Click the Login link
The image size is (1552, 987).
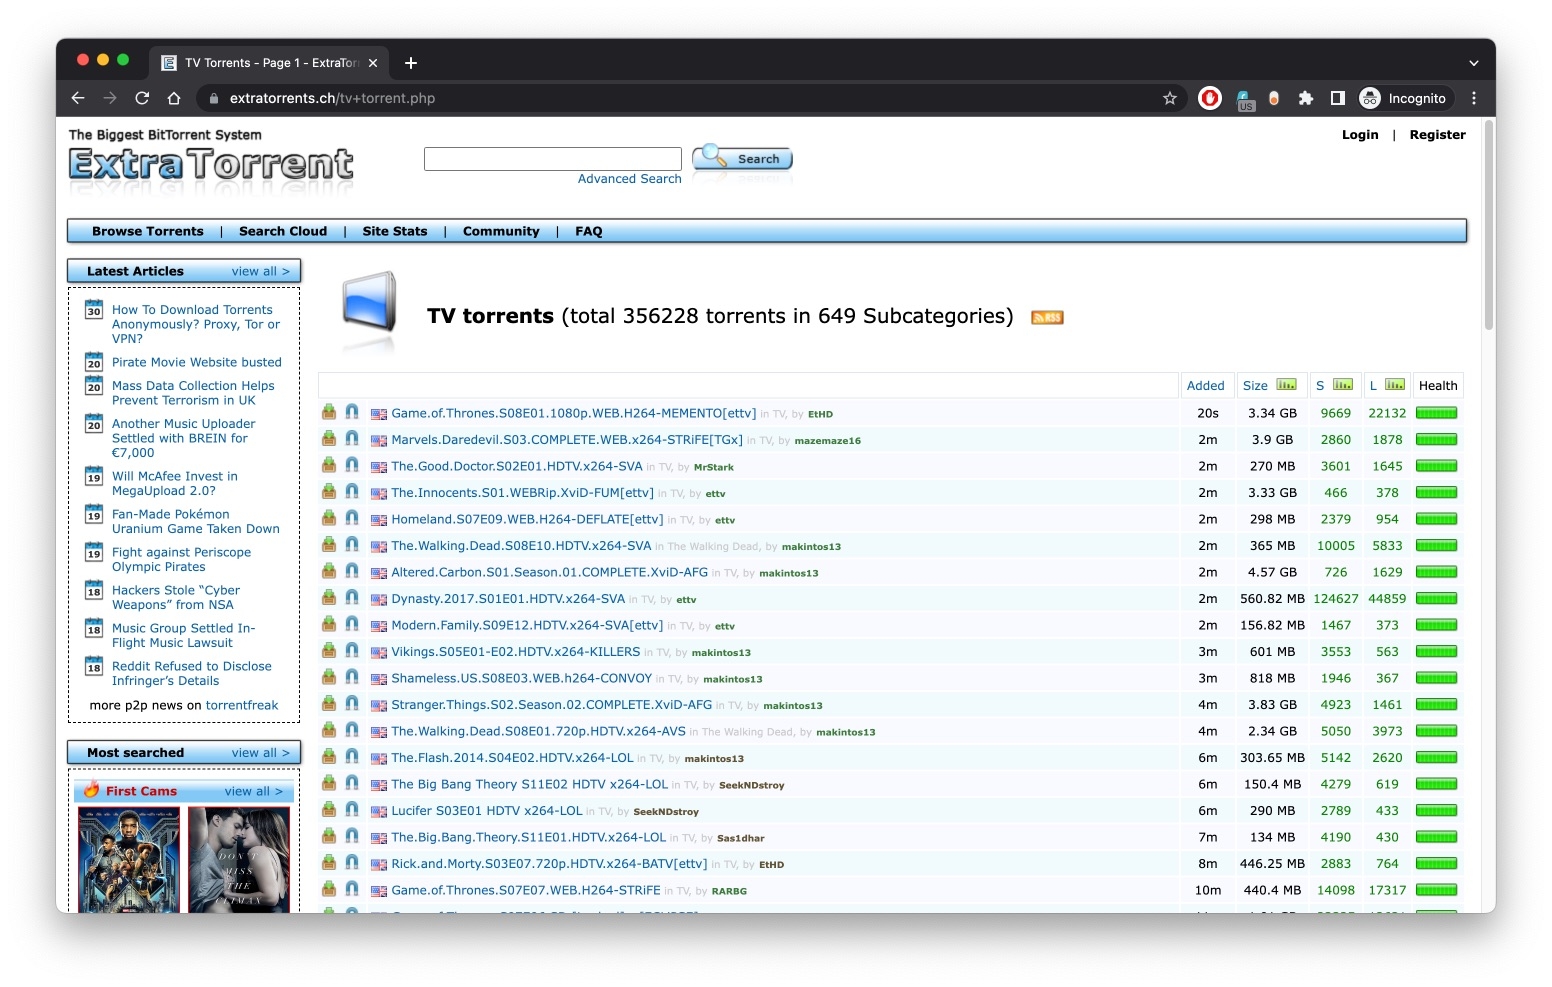click(x=1360, y=135)
